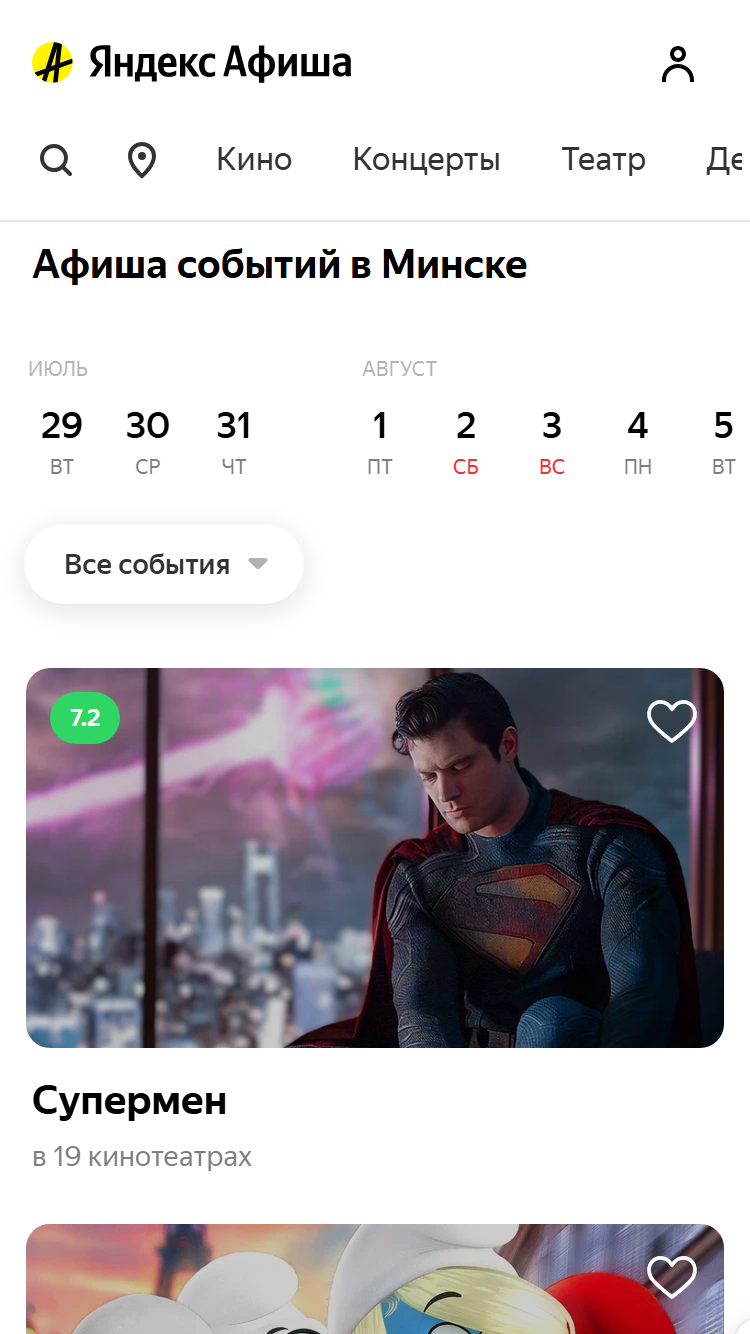This screenshot has height=1334, width=750.
Task: Choose July 31 Thursday date
Action: coord(233,442)
